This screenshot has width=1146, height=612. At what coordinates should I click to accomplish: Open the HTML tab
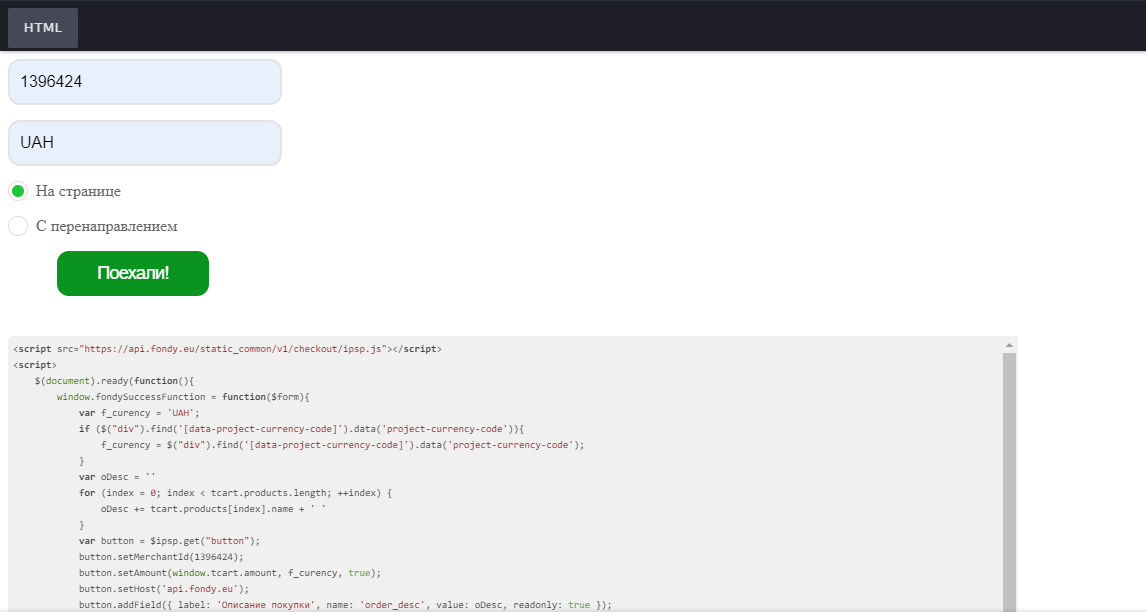coord(42,28)
